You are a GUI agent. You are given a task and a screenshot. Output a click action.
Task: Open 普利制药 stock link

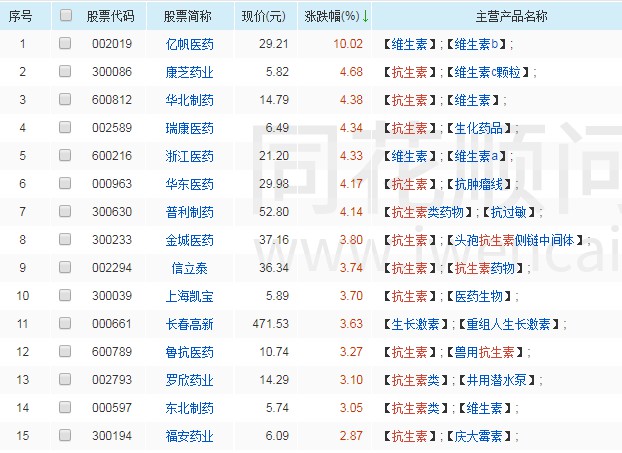tap(190, 212)
